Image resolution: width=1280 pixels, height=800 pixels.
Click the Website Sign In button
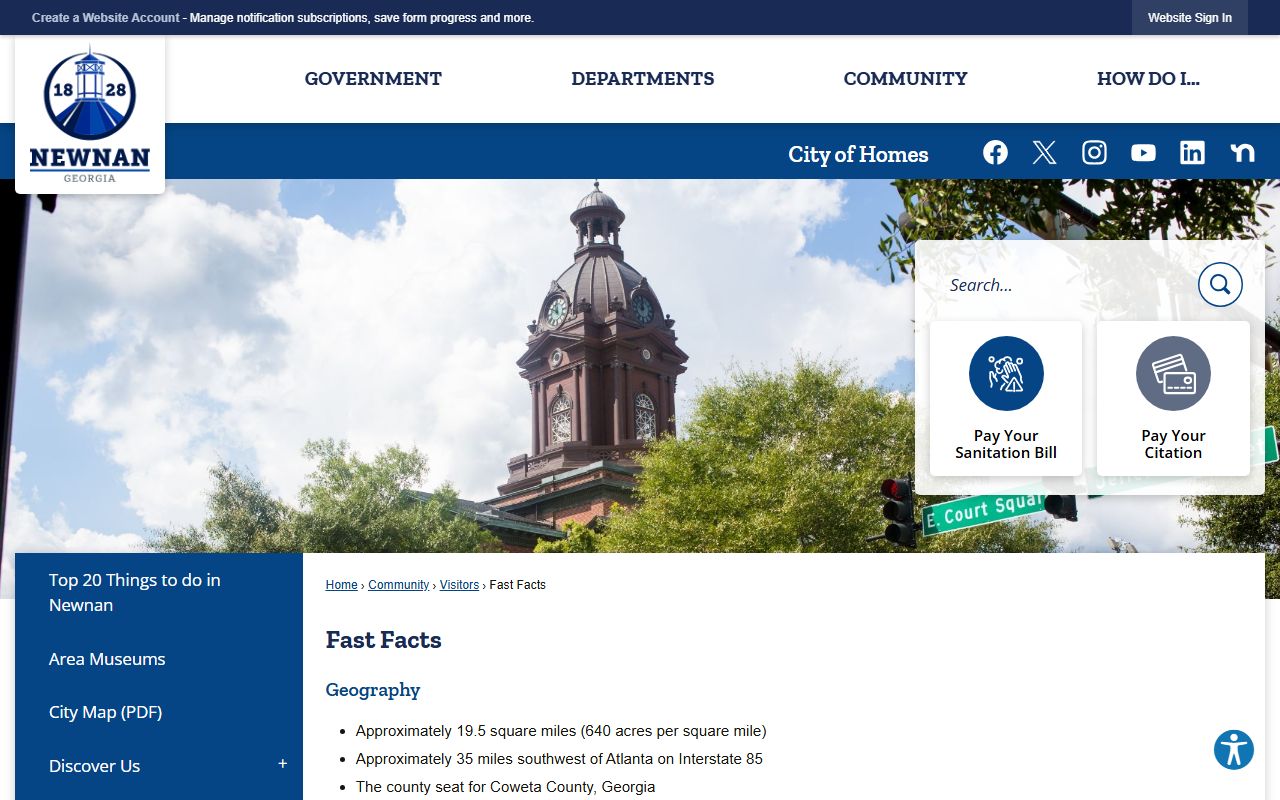(1190, 18)
